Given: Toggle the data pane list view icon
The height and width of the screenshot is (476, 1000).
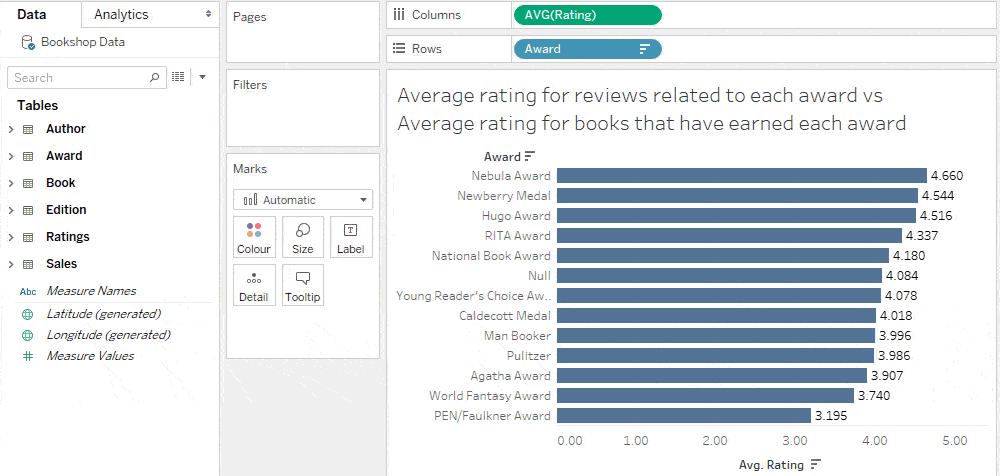Looking at the screenshot, I should (x=179, y=77).
